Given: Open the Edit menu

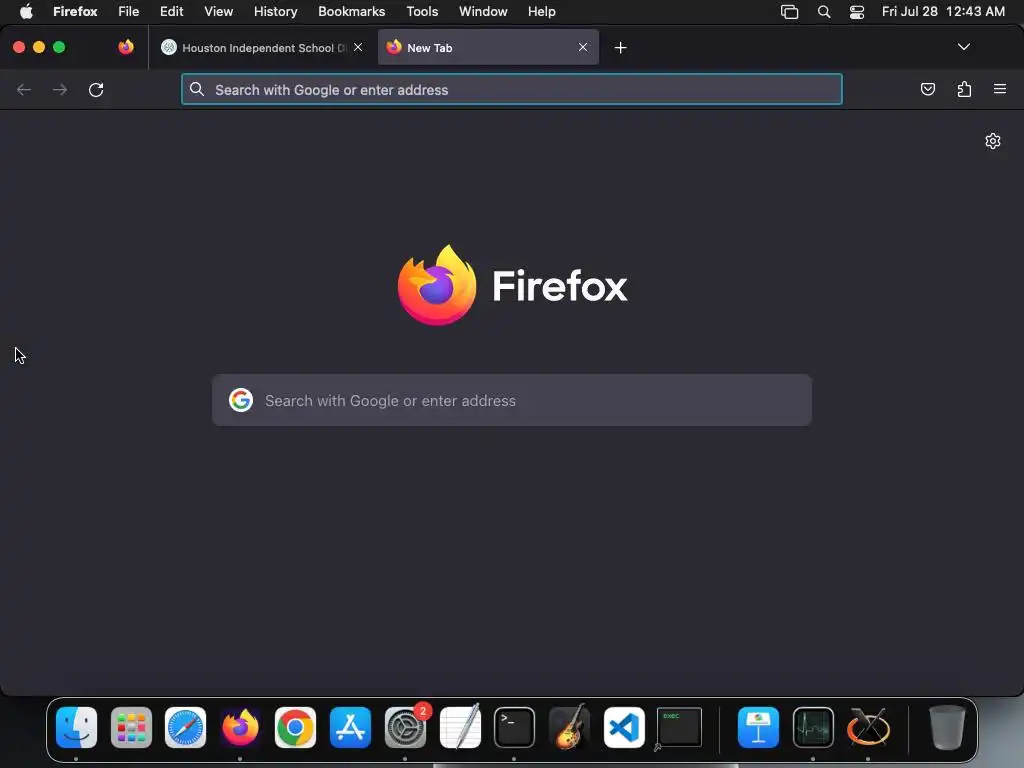Looking at the screenshot, I should tap(172, 12).
